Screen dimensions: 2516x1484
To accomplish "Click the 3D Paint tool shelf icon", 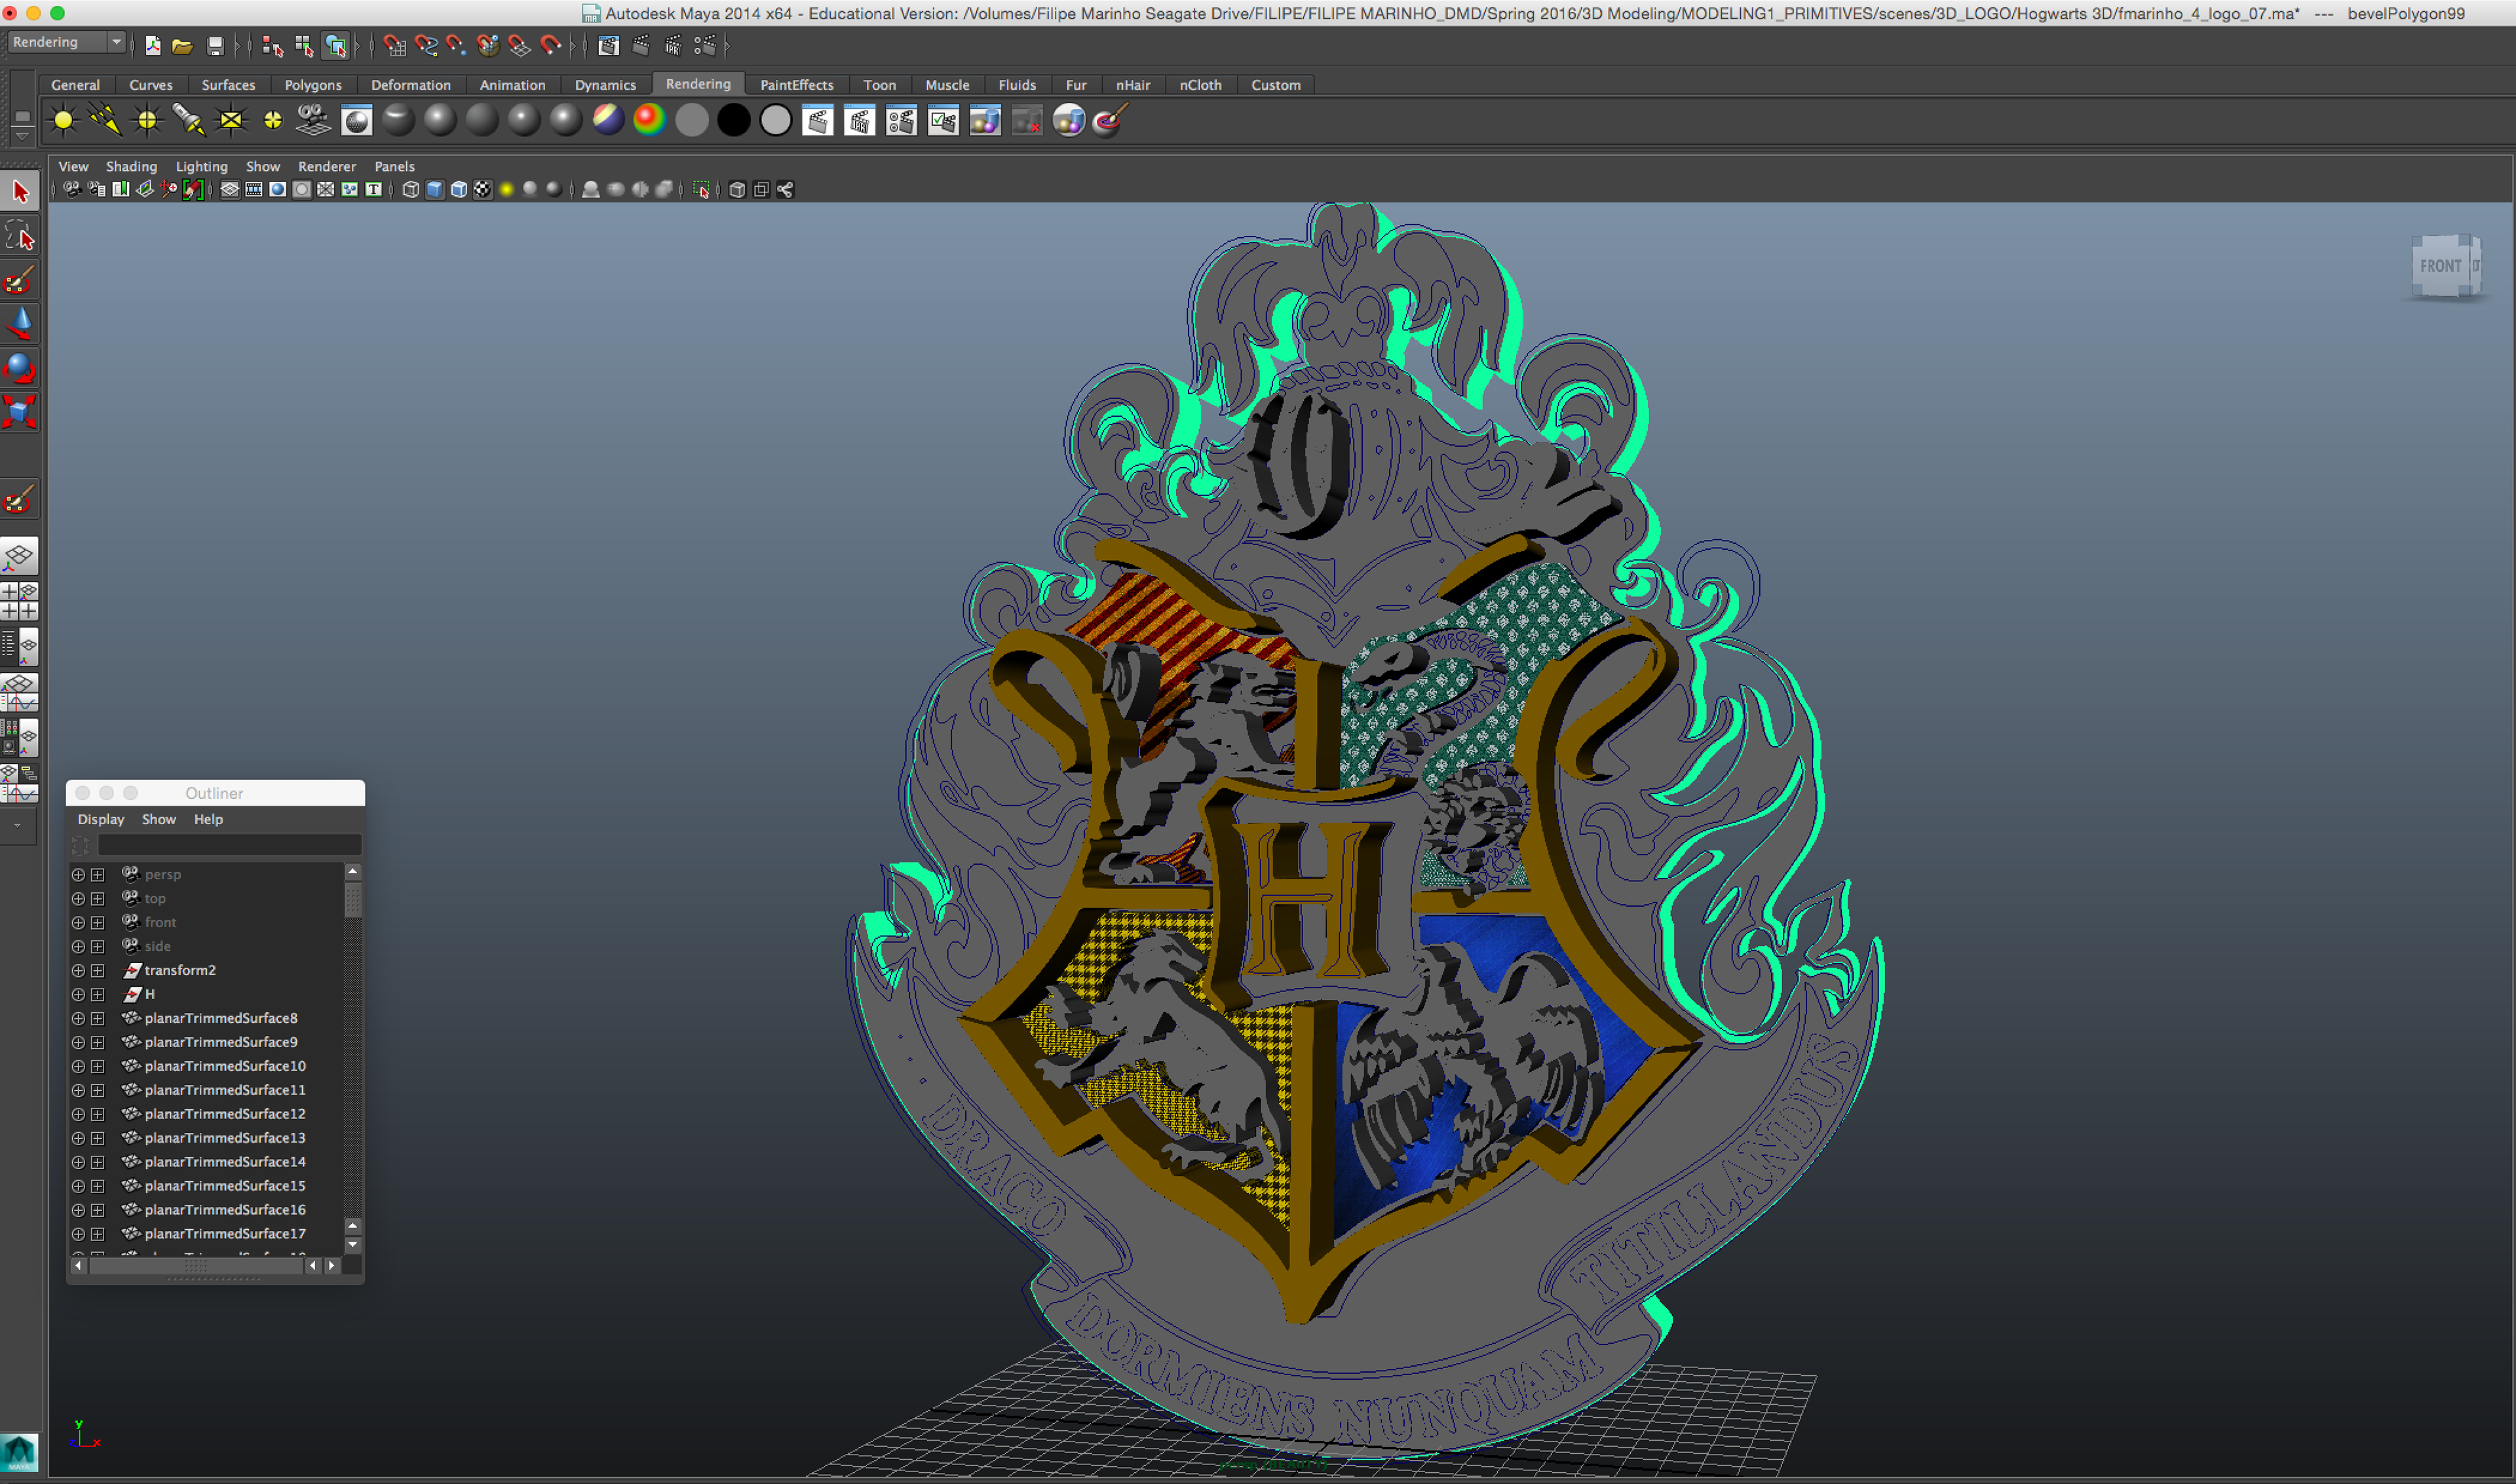I will click(x=1109, y=121).
